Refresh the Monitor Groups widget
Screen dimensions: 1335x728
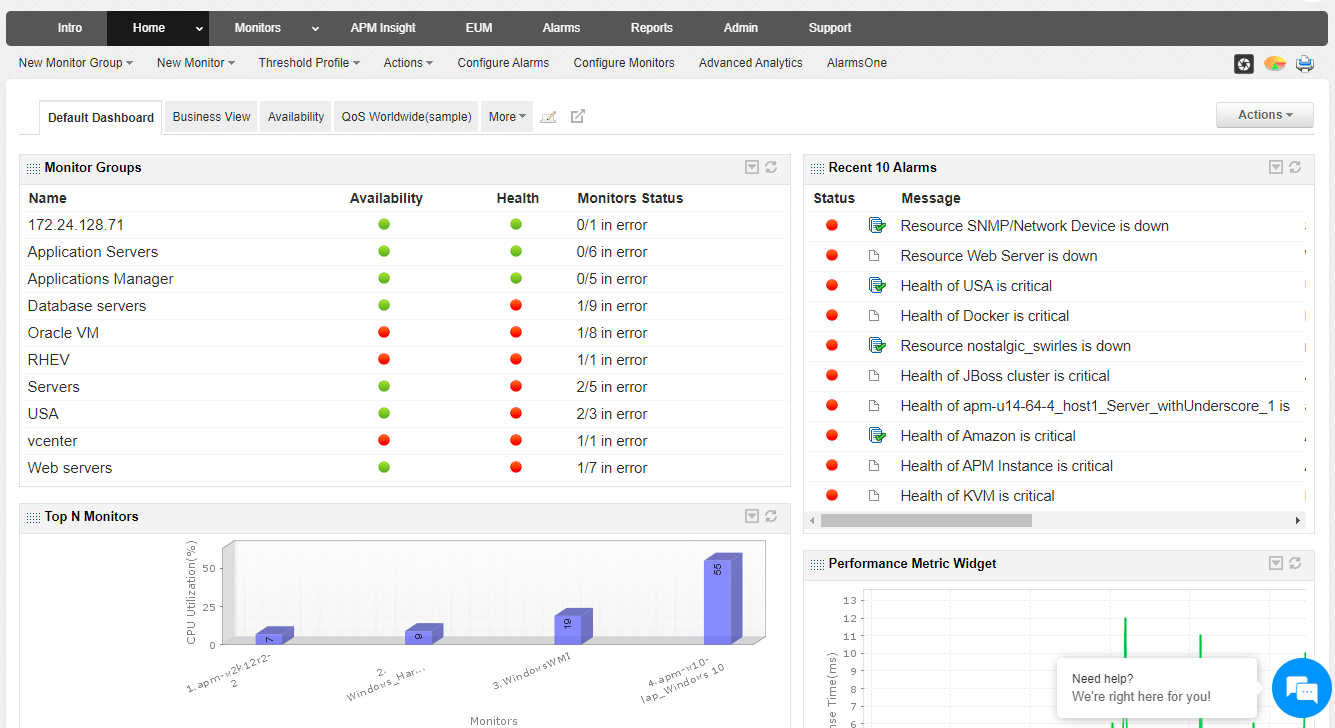[770, 167]
